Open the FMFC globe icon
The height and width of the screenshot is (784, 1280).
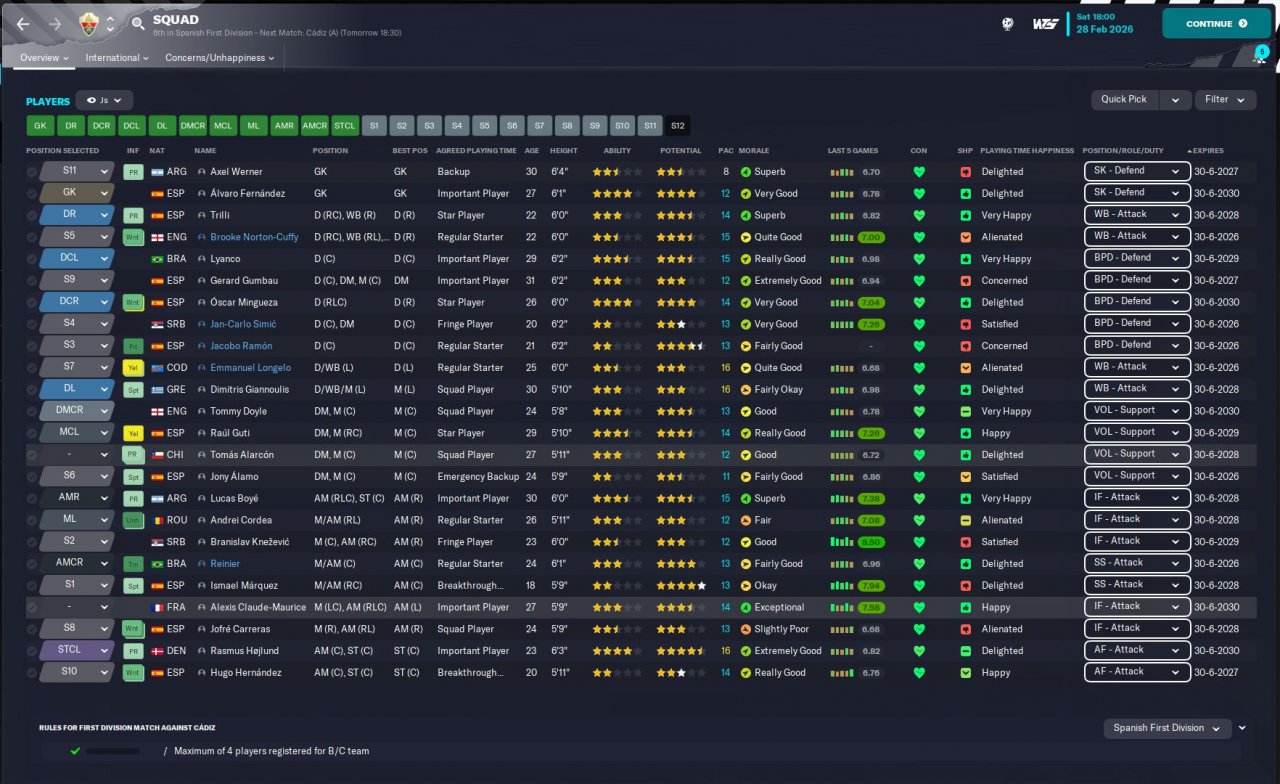1007,24
